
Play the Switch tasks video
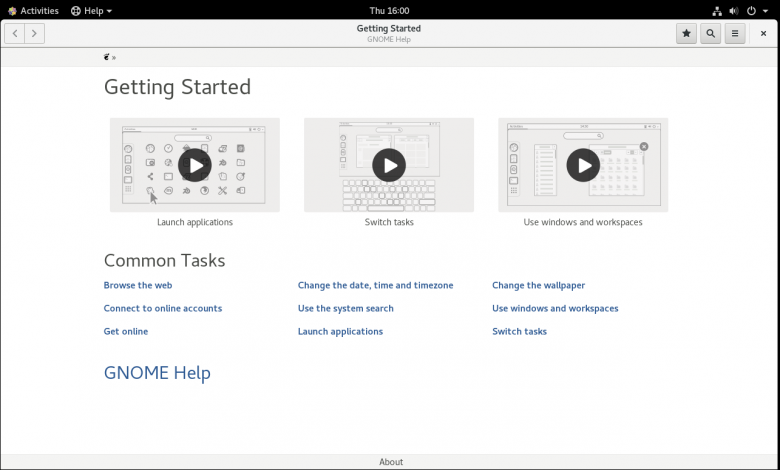pyautogui.click(x=389, y=165)
